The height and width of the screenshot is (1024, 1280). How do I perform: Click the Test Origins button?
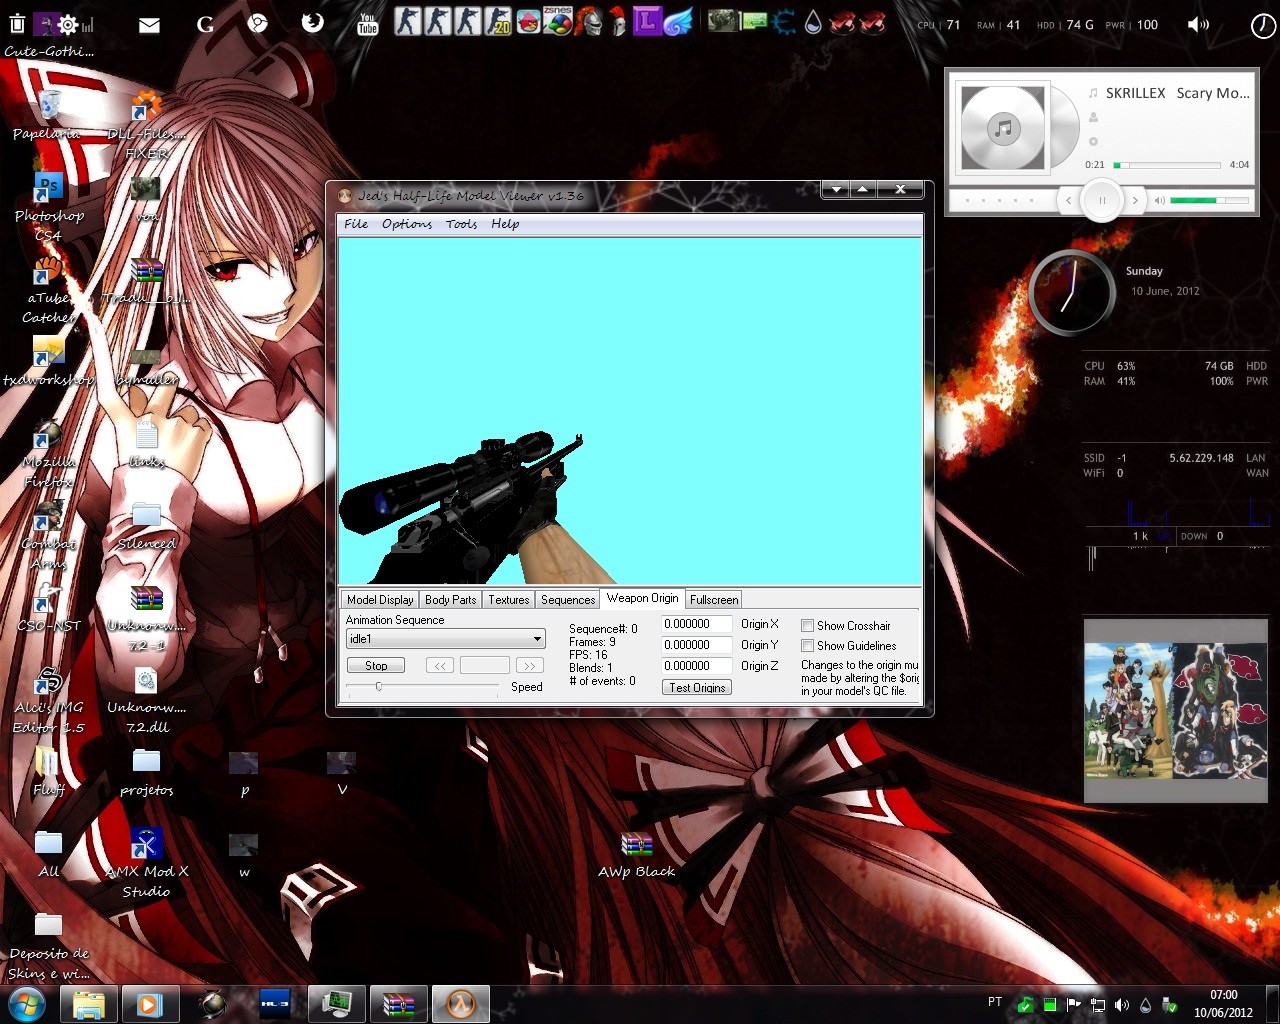click(697, 688)
